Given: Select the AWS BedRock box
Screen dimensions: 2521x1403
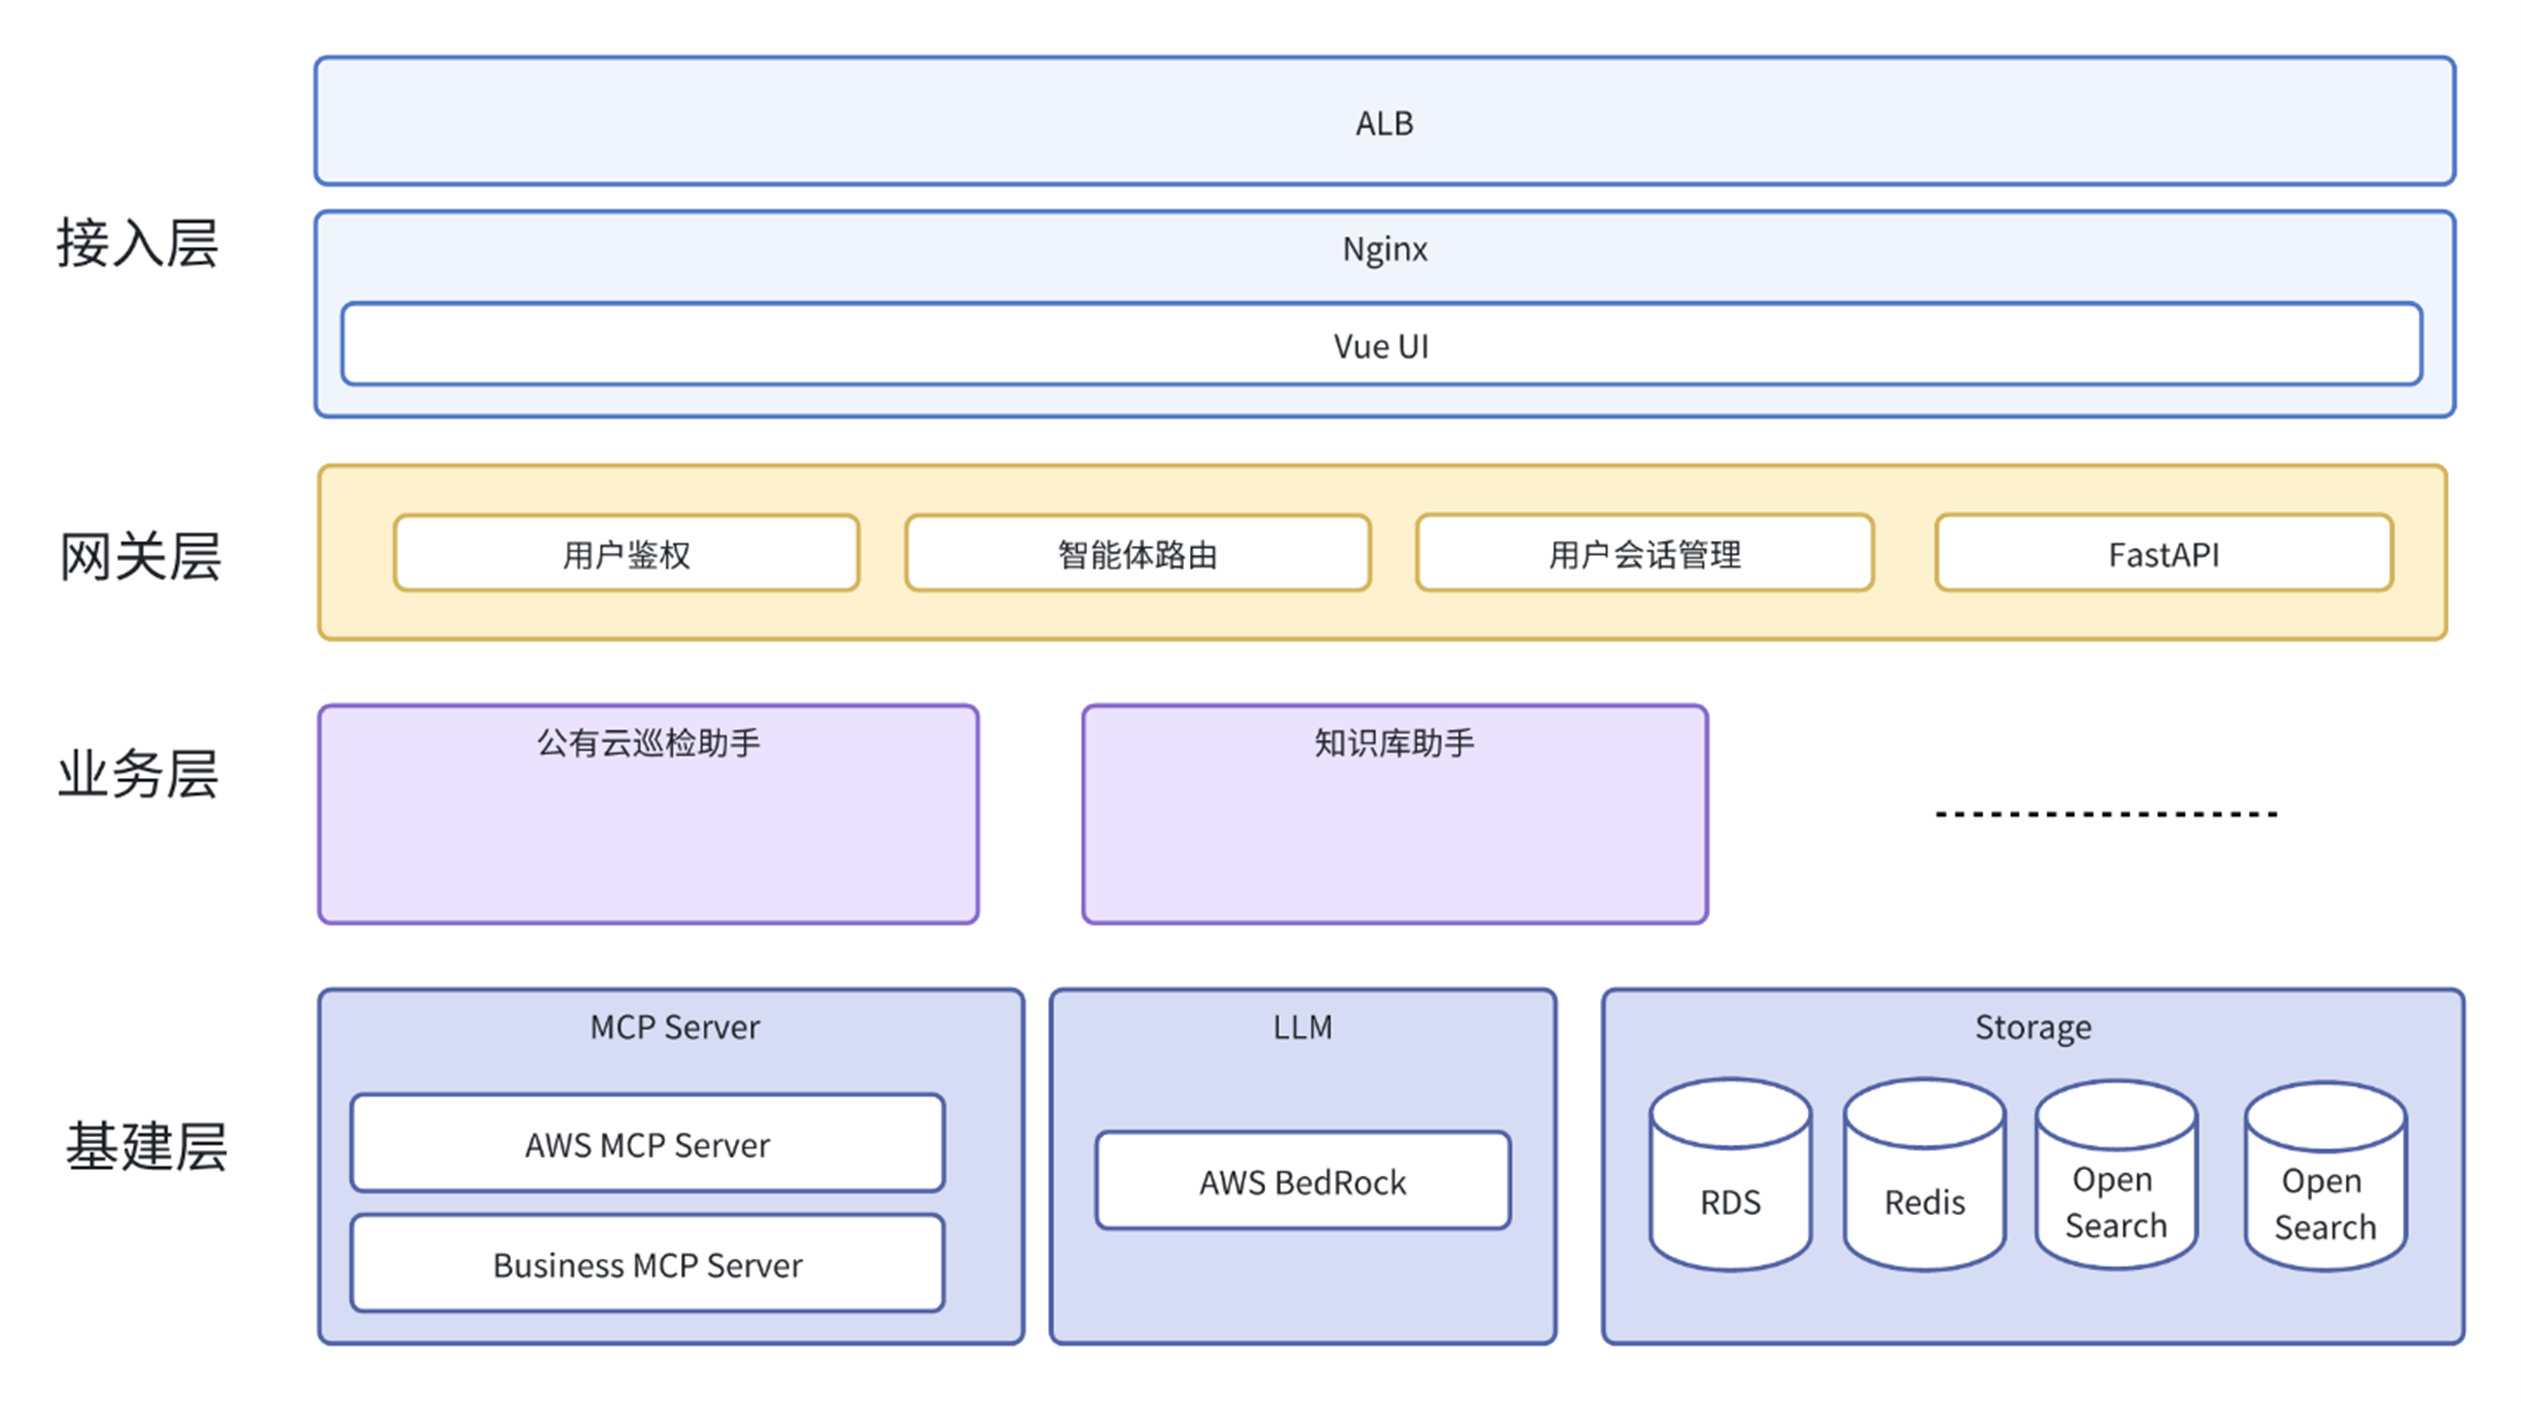Looking at the screenshot, I should (x=1302, y=1181).
